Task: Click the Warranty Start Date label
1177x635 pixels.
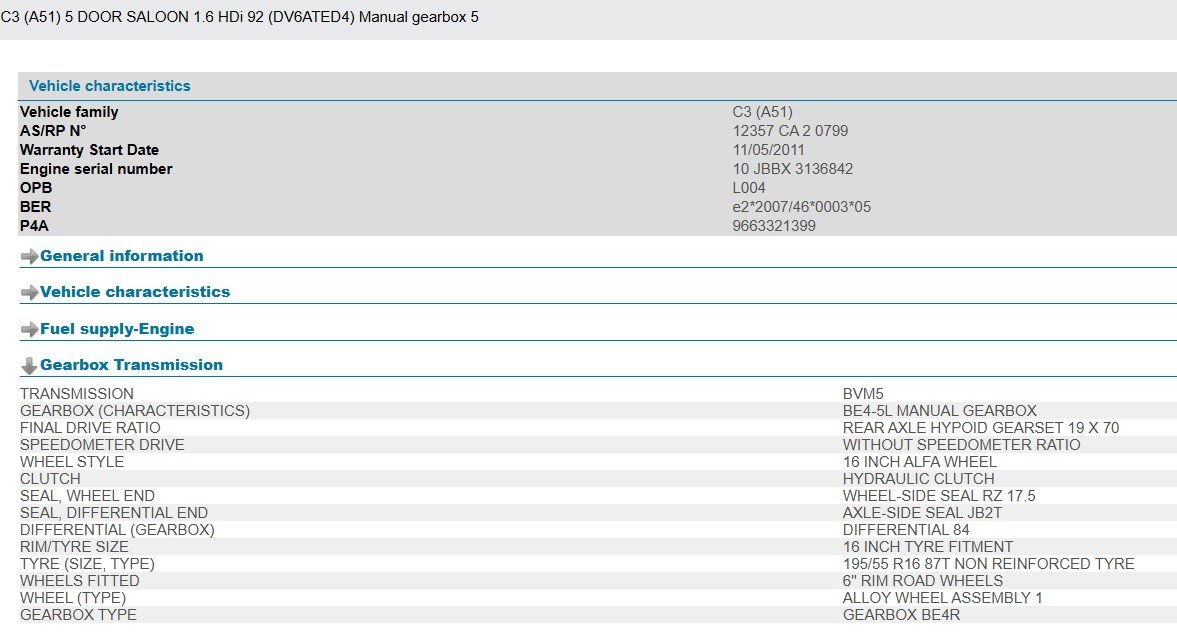Action: [89, 150]
